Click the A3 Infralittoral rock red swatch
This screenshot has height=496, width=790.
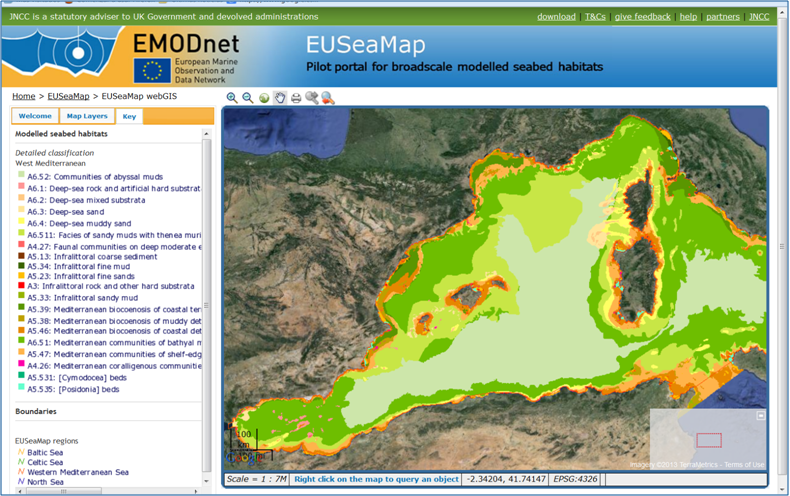point(21,285)
